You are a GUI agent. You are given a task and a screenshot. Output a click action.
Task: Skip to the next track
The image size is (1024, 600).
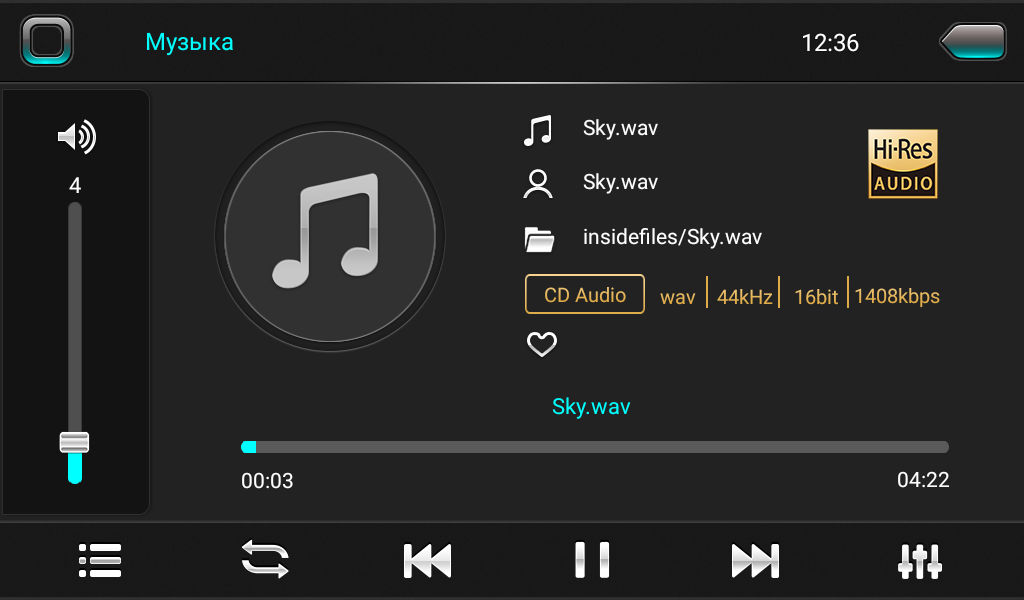pos(756,561)
